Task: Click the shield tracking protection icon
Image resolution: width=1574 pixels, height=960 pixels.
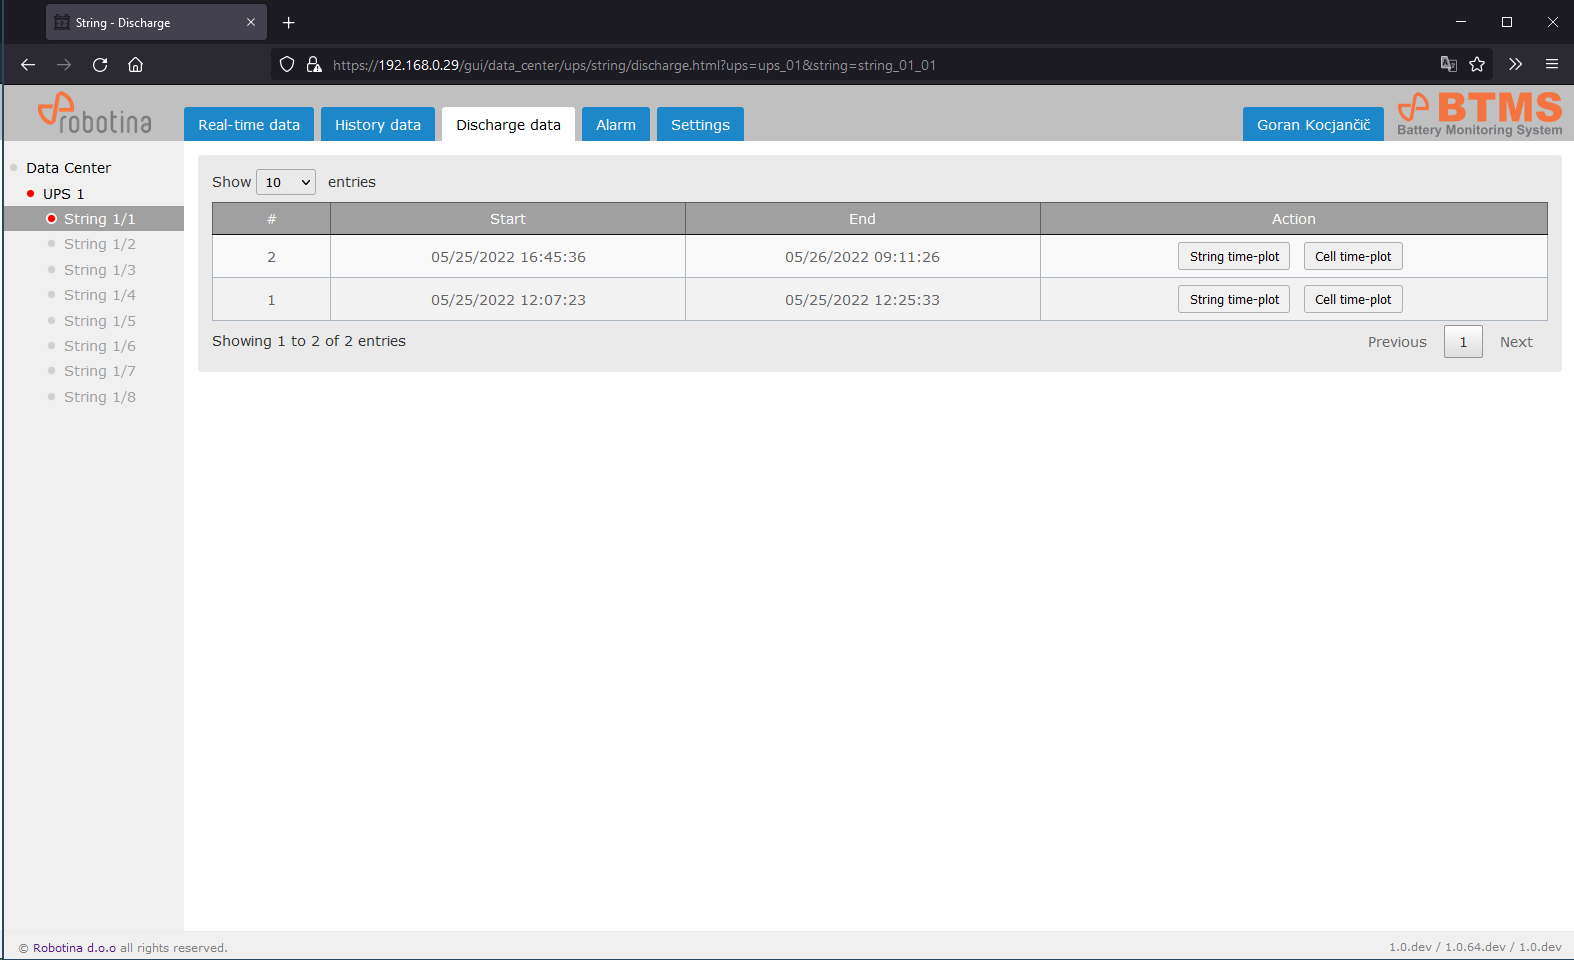Action: pyautogui.click(x=287, y=65)
